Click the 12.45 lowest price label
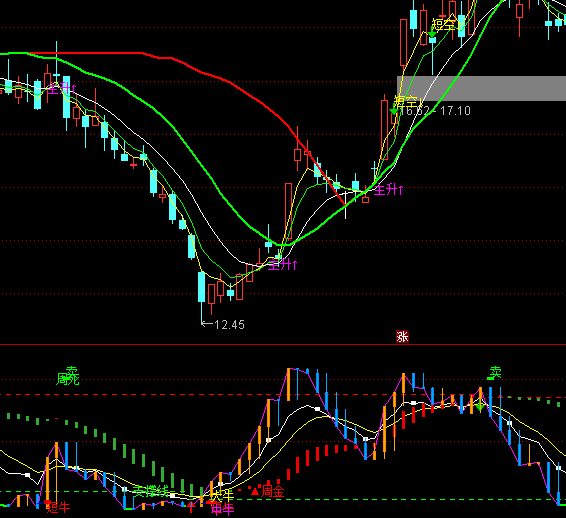This screenshot has height=518, width=566. [x=230, y=325]
